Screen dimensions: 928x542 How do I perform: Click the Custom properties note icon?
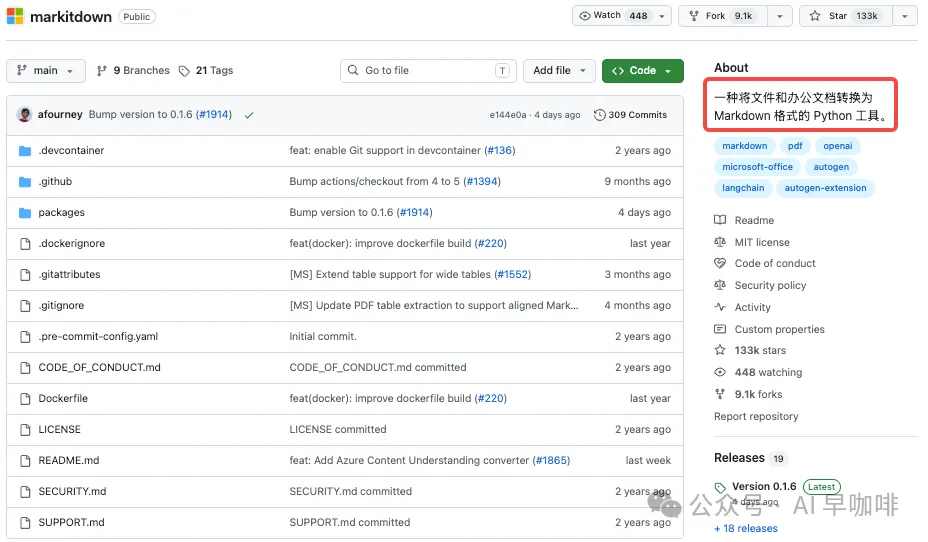tap(720, 329)
